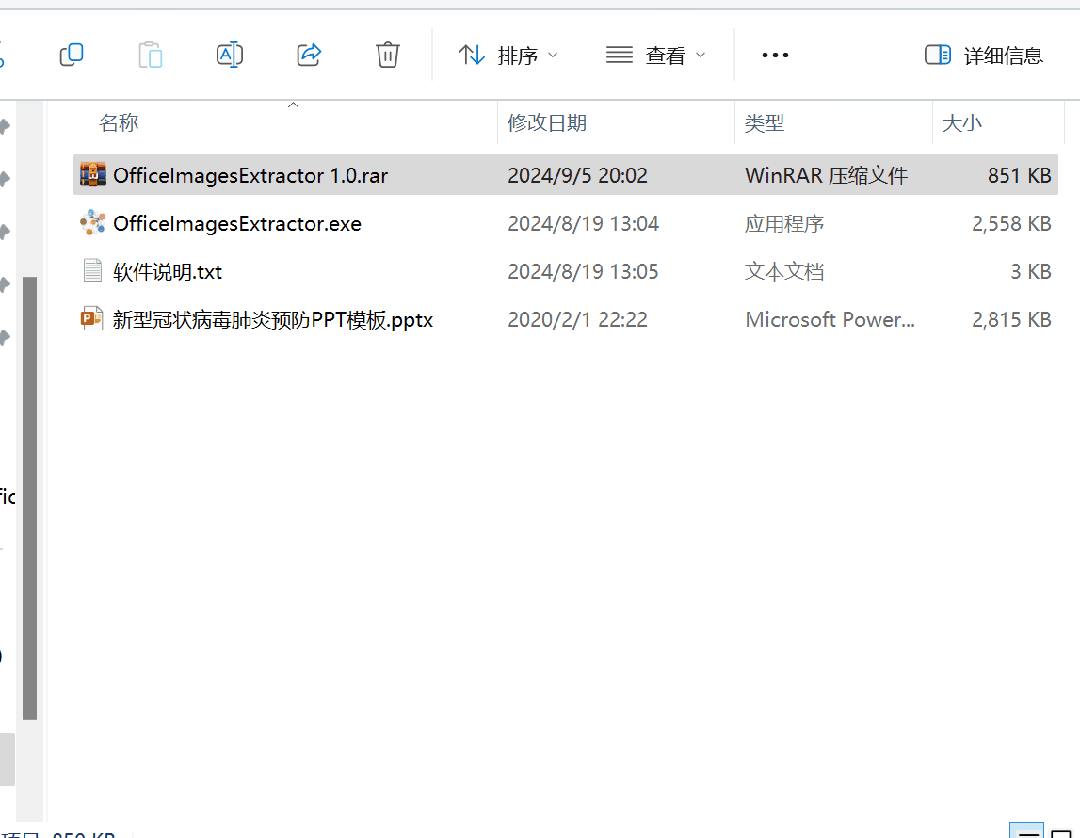Click the 2,815 KB size cell
Screen dimensions: 1080x838
1012,320
